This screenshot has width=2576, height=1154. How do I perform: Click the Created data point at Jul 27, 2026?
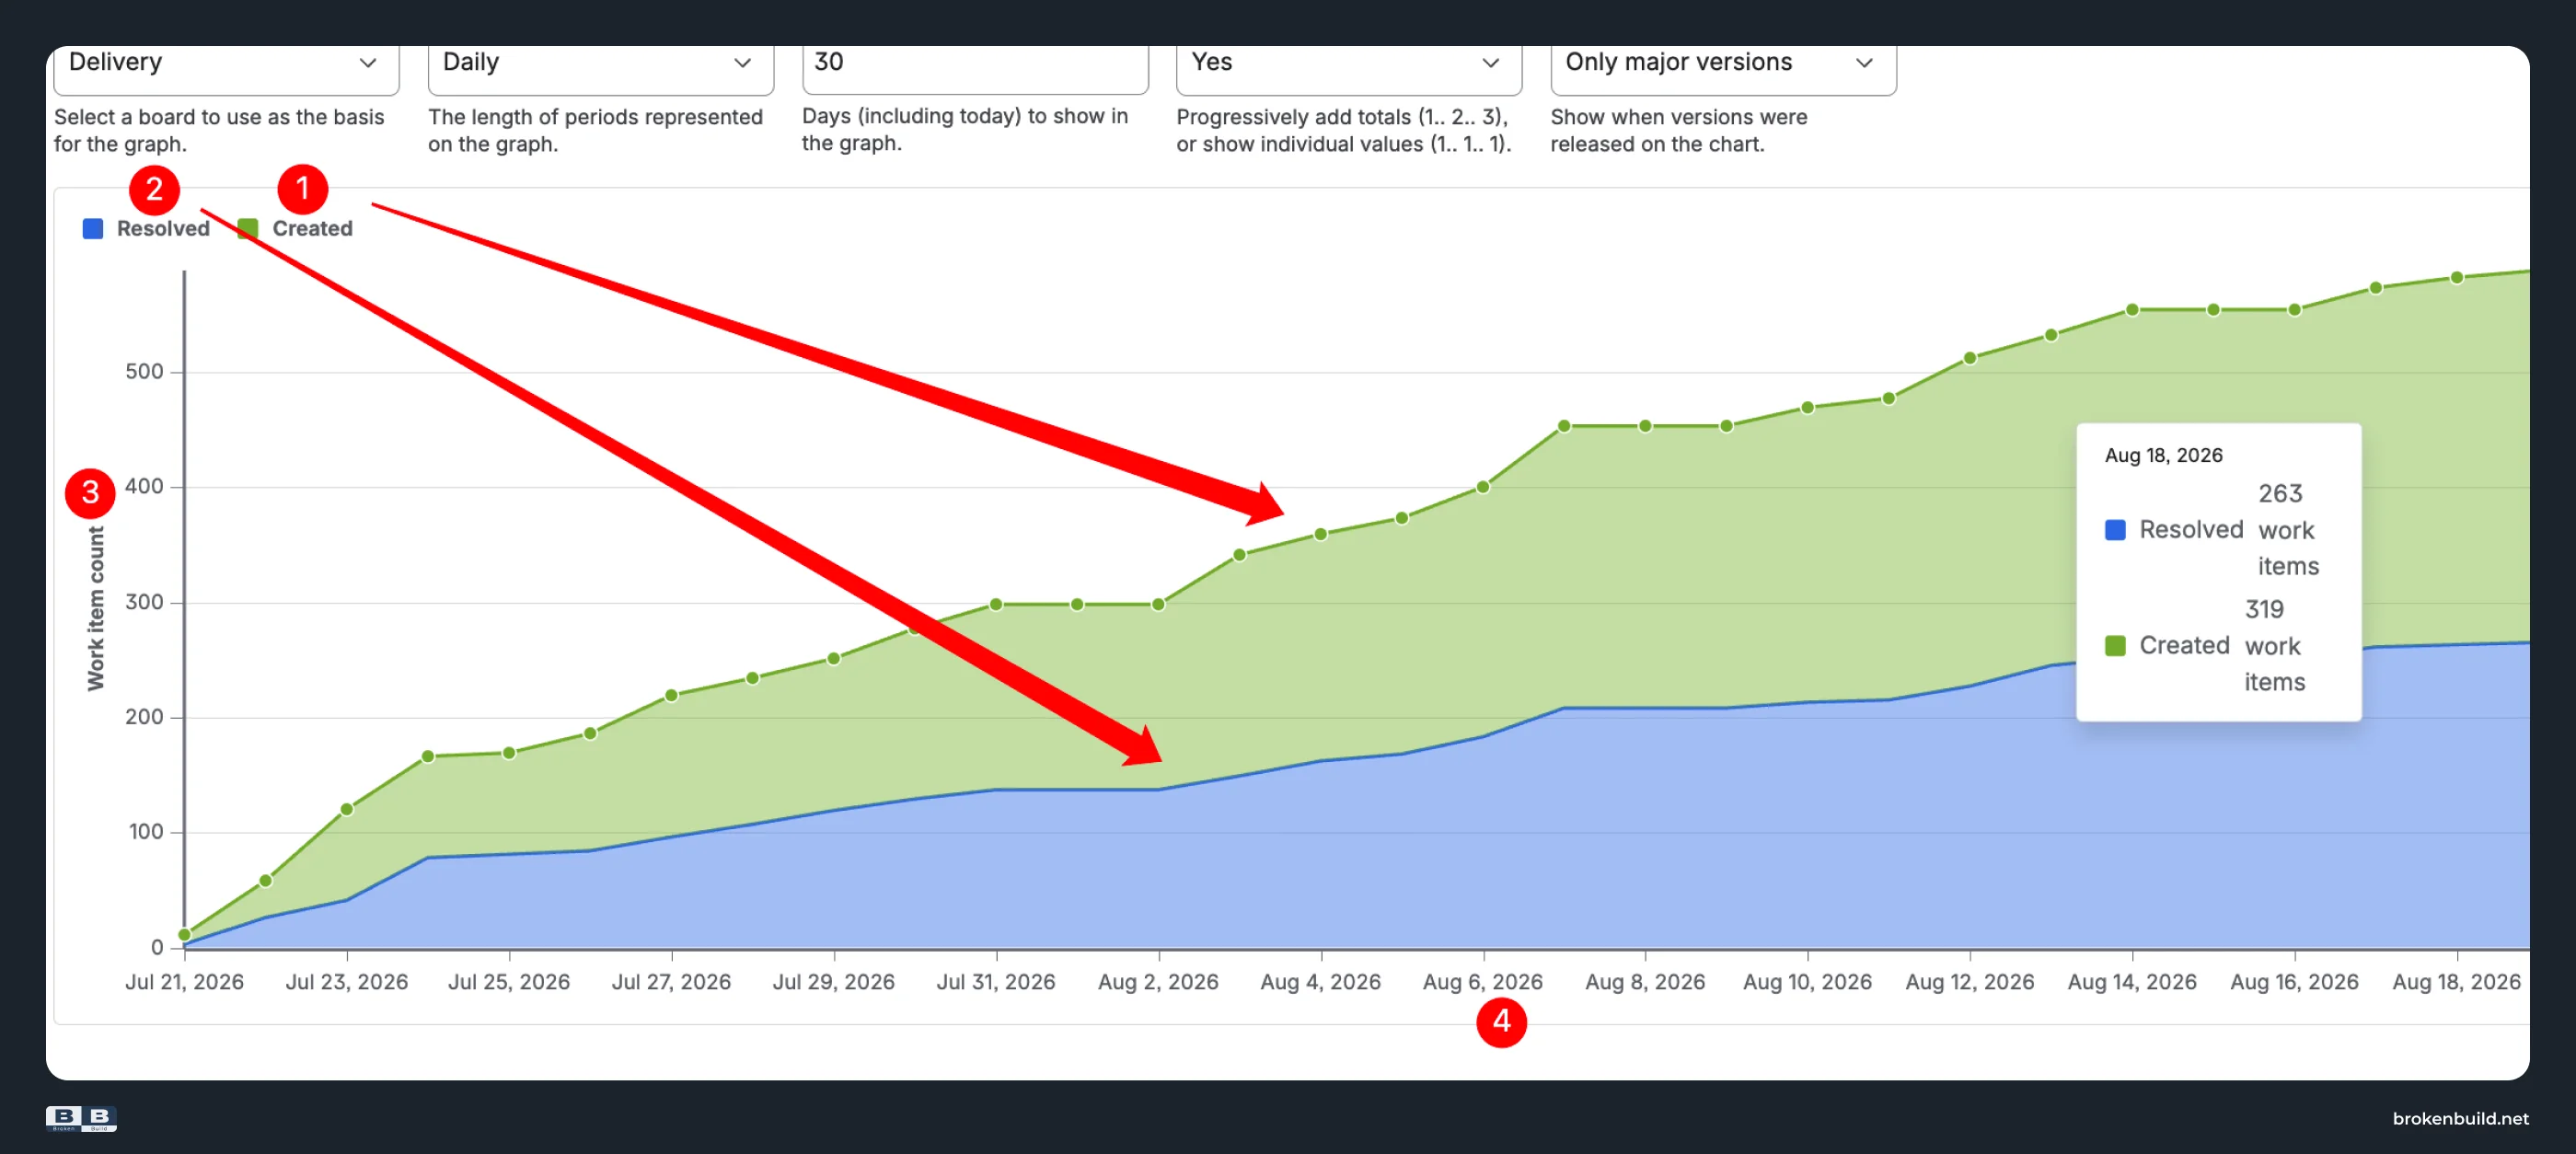pos(672,695)
